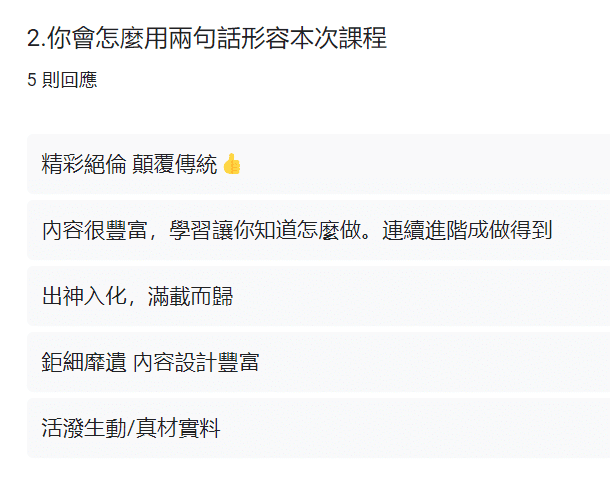The height and width of the screenshot is (488, 610).
Task: Click the phrase 出神入化
Action: 84,296
